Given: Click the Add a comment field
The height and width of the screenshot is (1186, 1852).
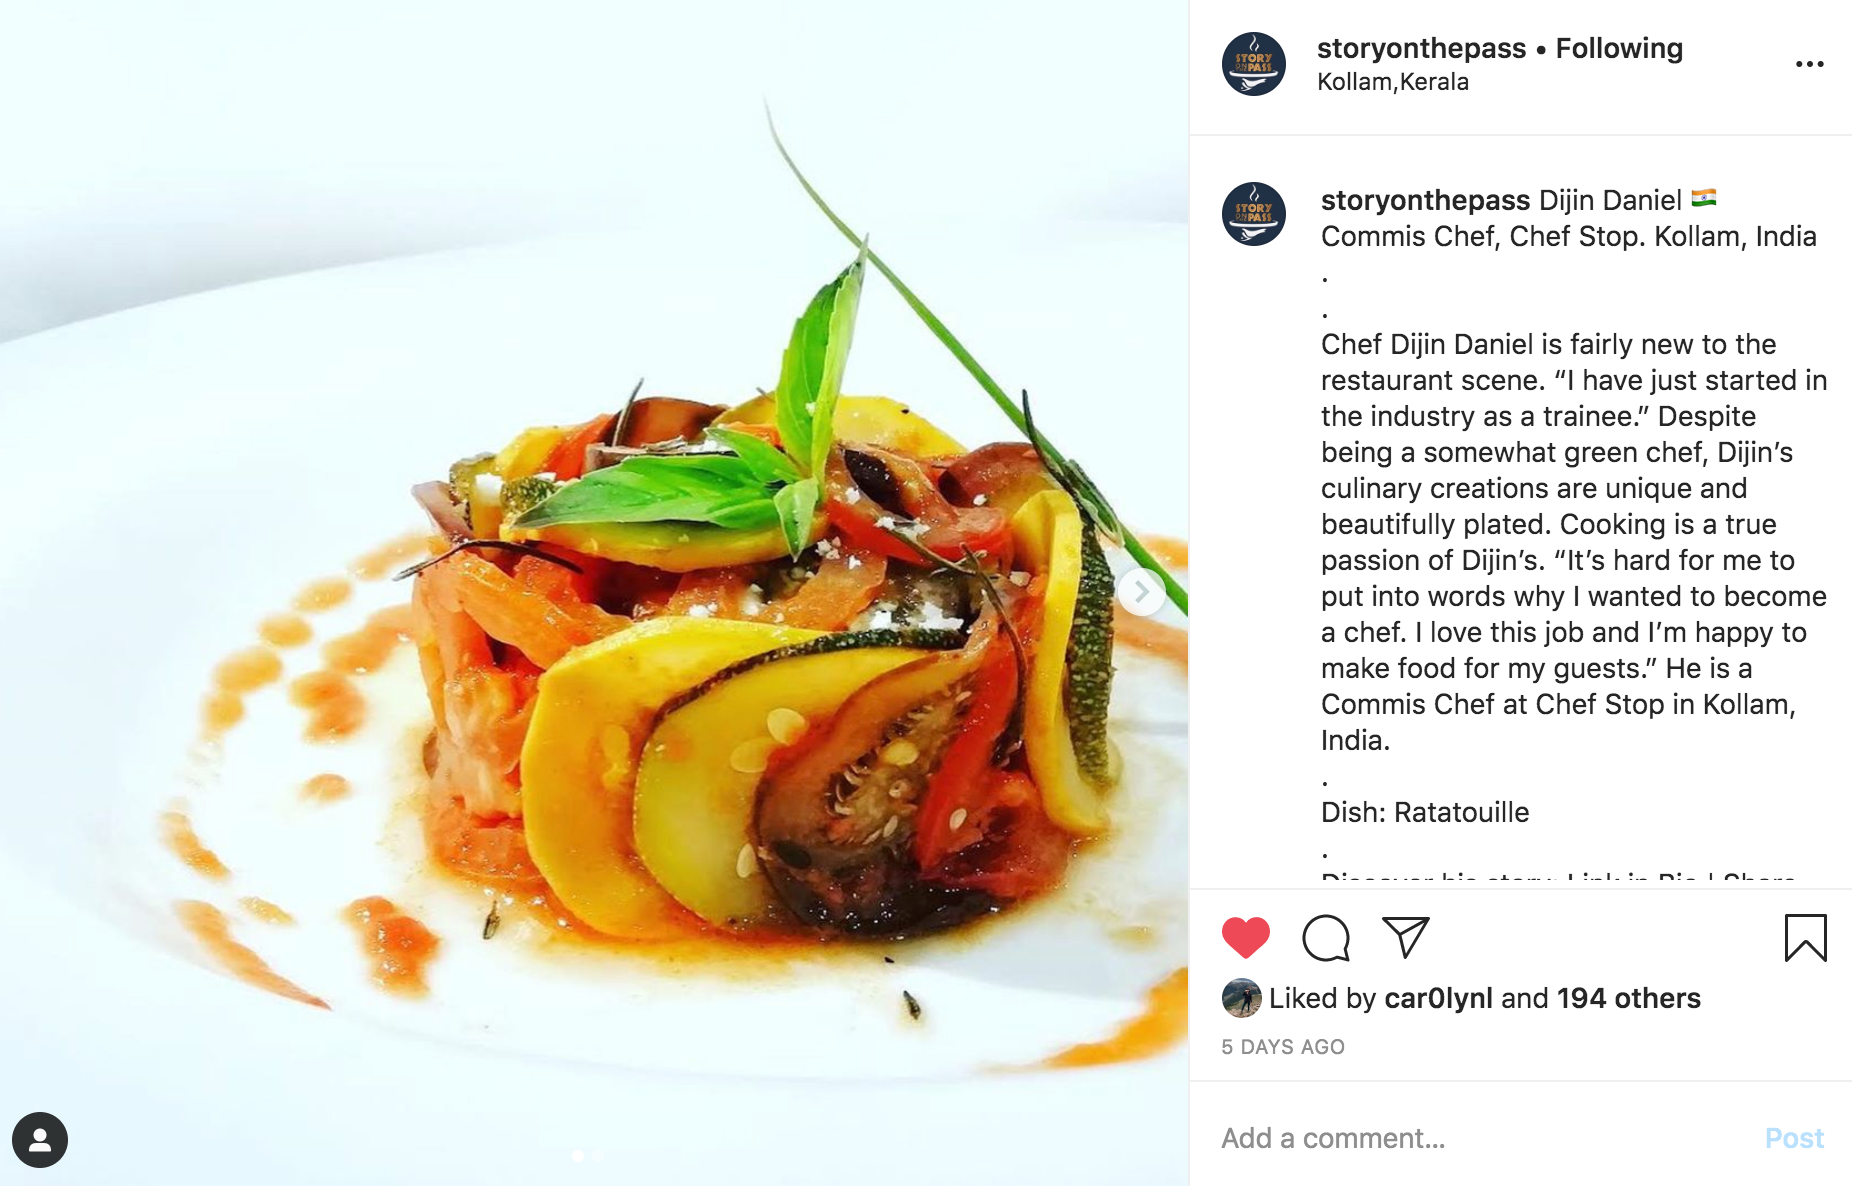Looking at the screenshot, I should [x=1480, y=1138].
